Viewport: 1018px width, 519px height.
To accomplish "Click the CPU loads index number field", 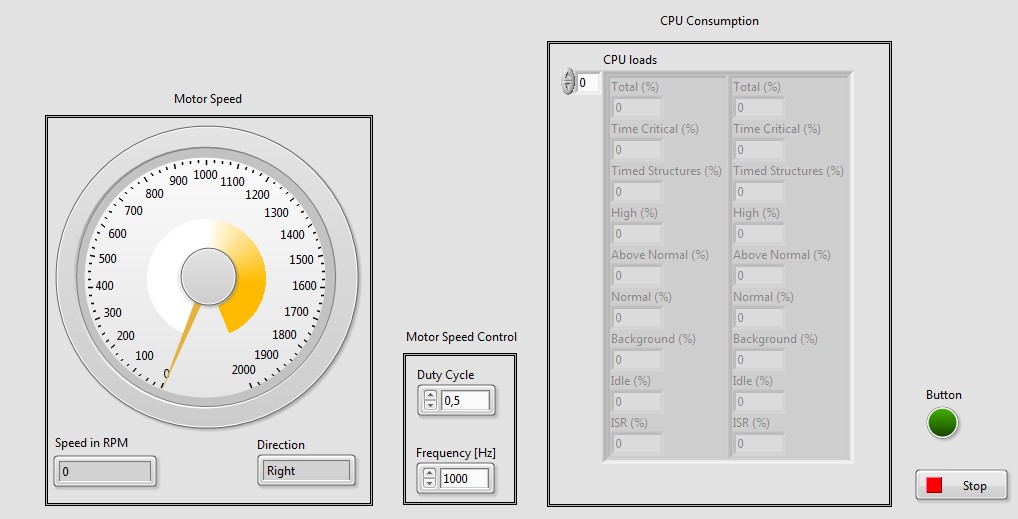I will click(589, 83).
